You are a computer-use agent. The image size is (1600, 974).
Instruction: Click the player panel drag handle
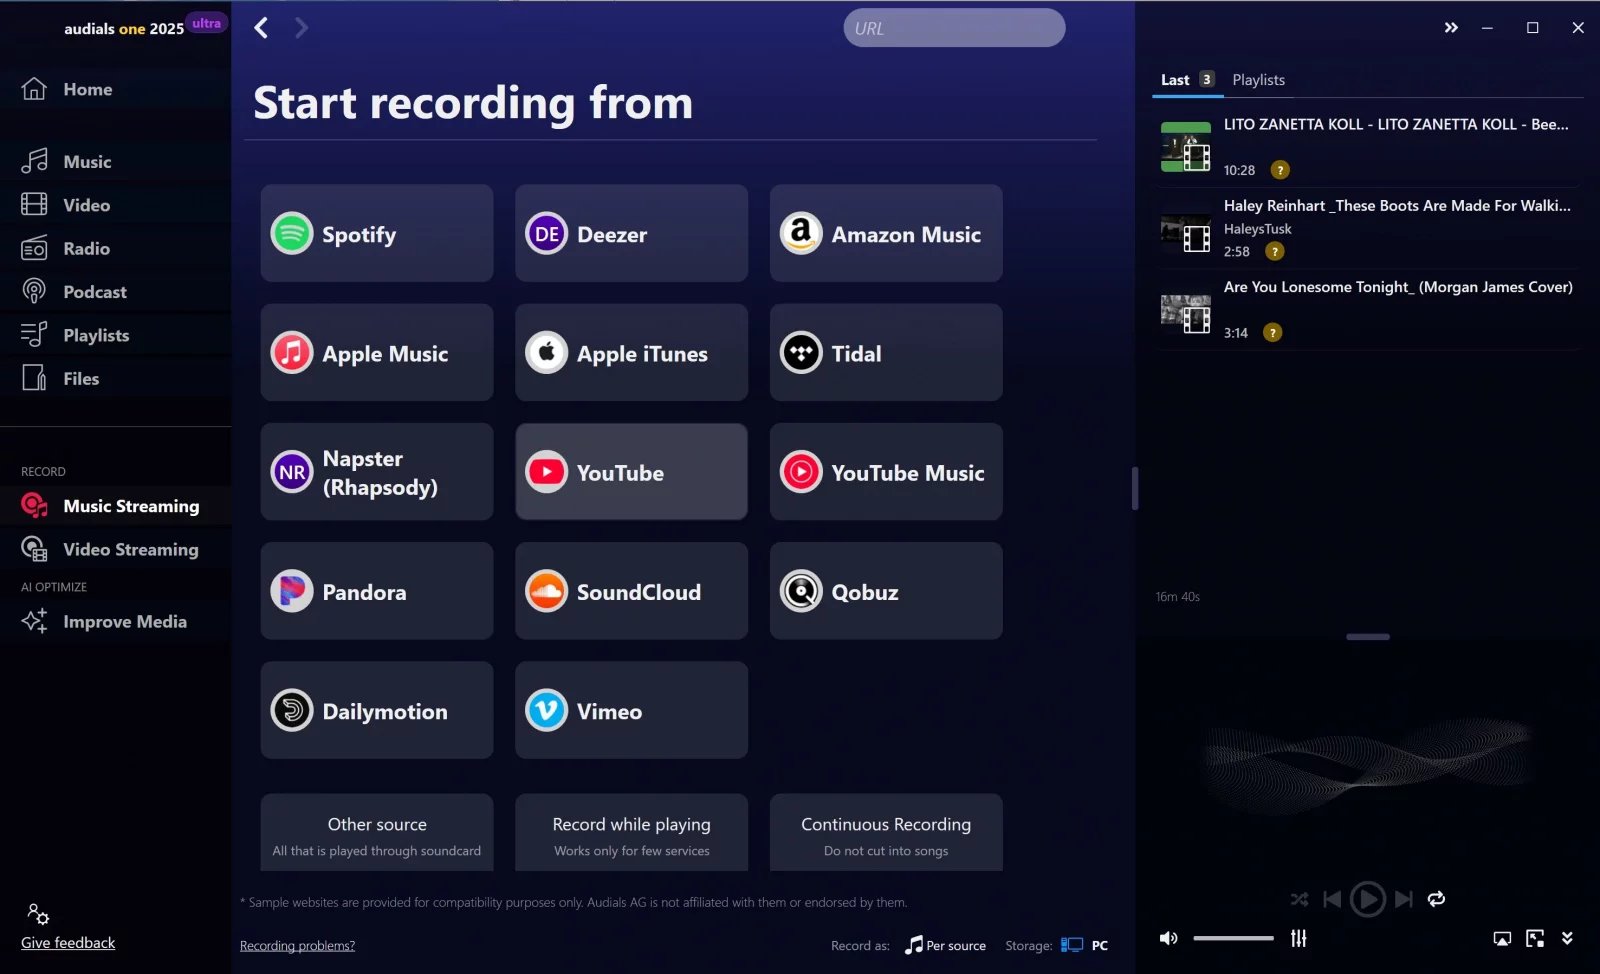[1368, 637]
